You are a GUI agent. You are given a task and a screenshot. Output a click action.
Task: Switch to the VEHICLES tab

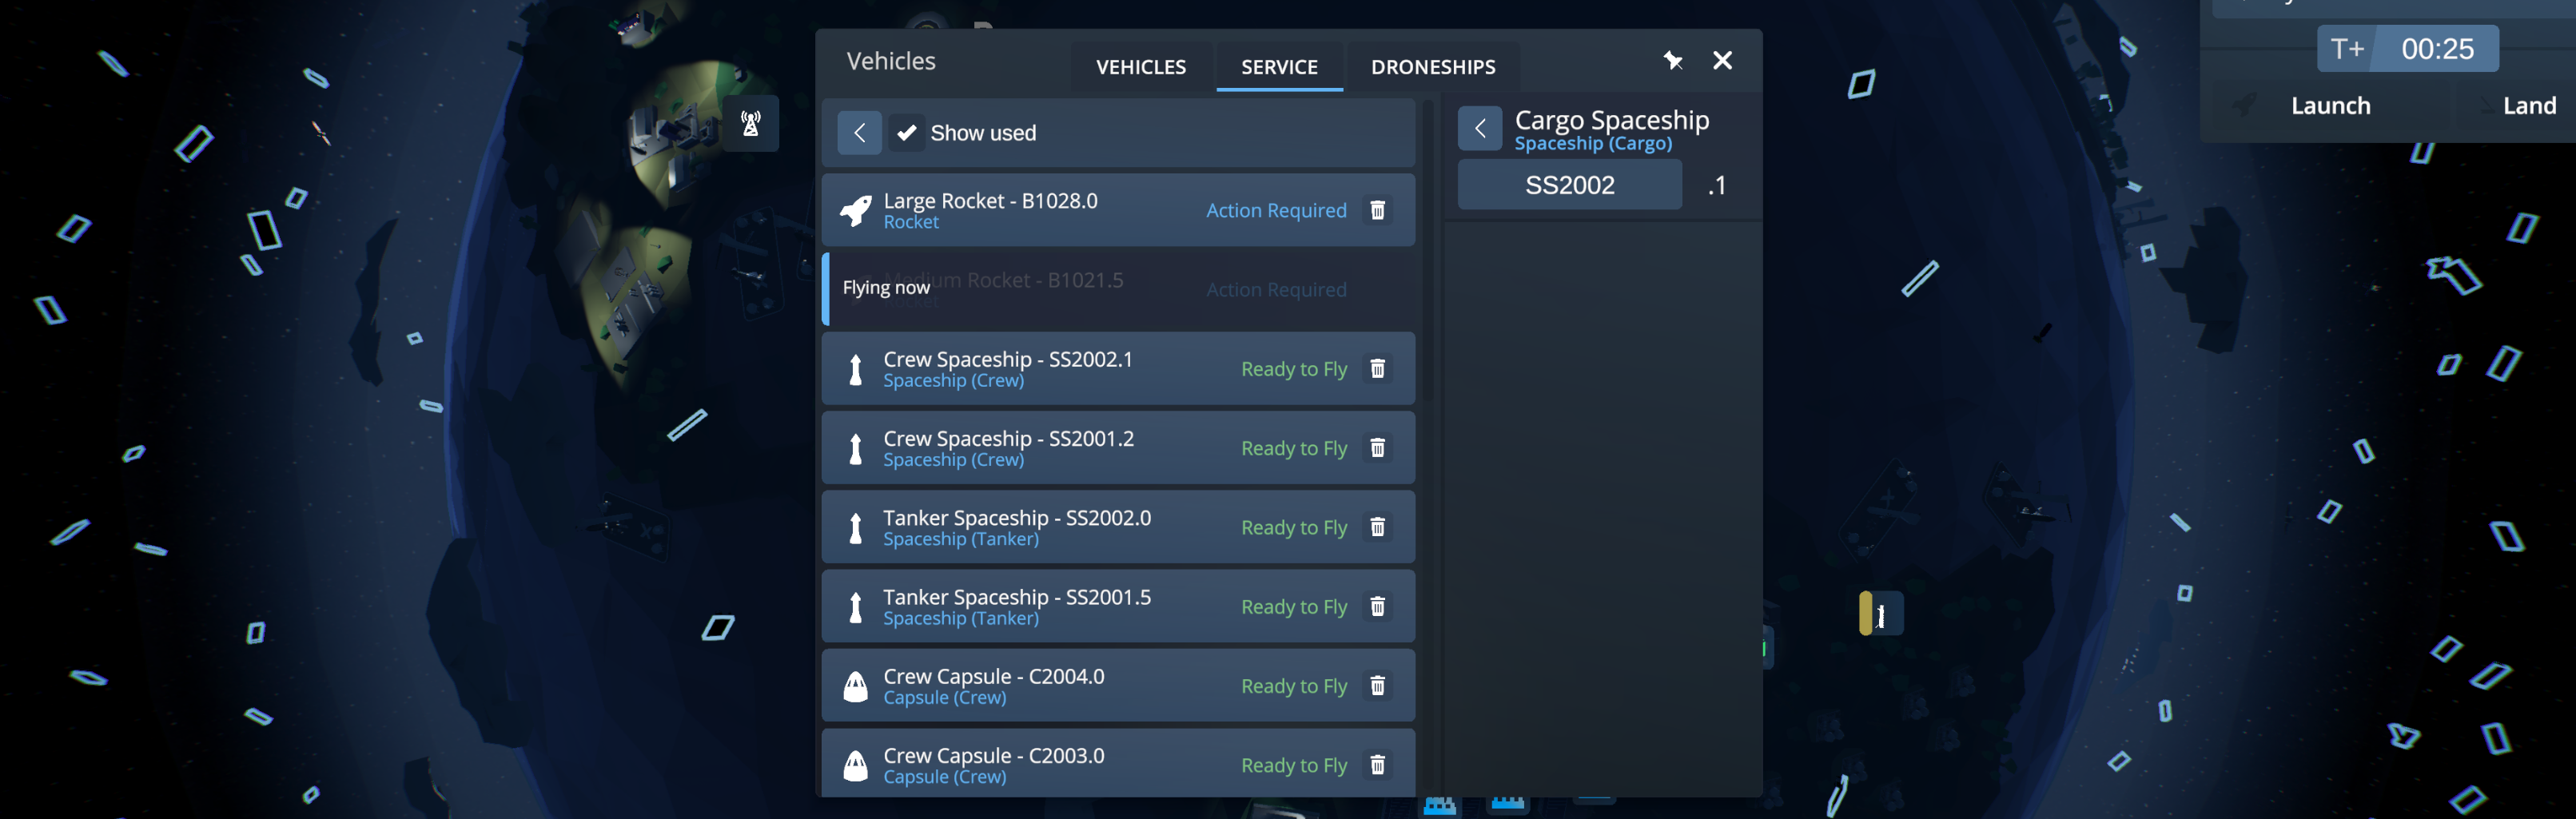click(x=1140, y=66)
